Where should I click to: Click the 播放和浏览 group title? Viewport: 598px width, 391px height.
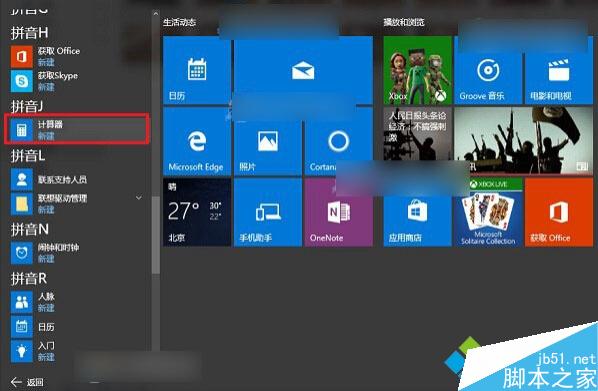(x=404, y=22)
